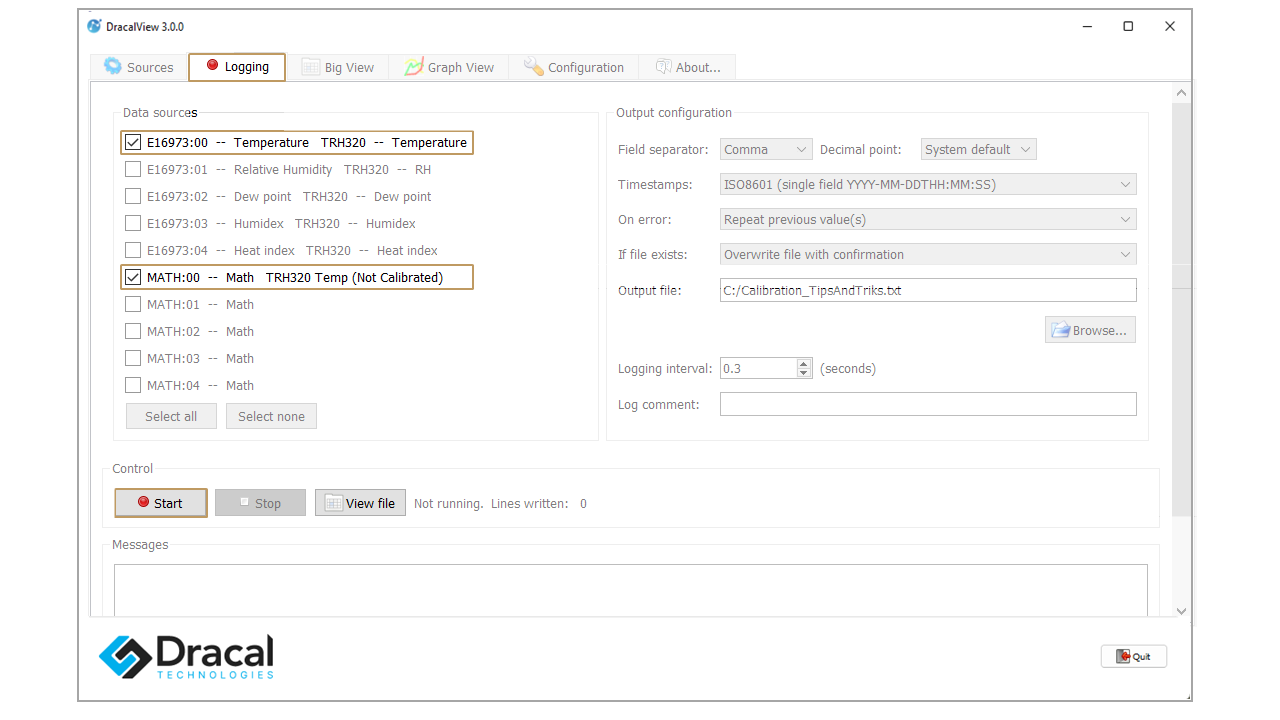The width and height of the screenshot is (1280, 720).
Task: Click the vertical scrollbar down arrow
Action: click(1181, 610)
